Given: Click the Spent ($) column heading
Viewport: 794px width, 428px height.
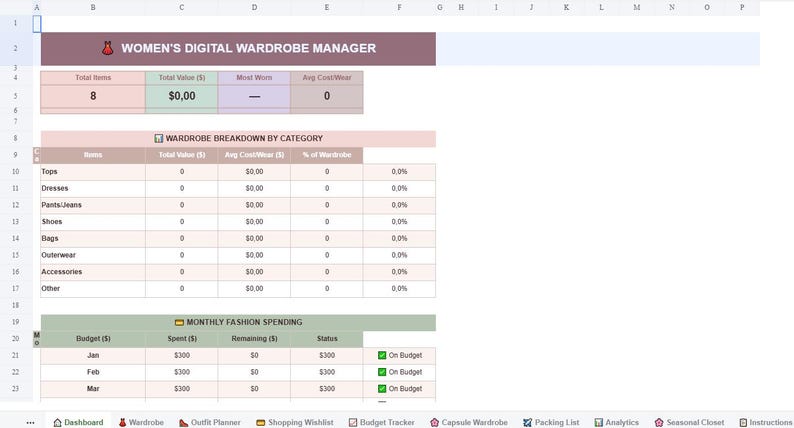Looking at the screenshot, I should [181, 339].
